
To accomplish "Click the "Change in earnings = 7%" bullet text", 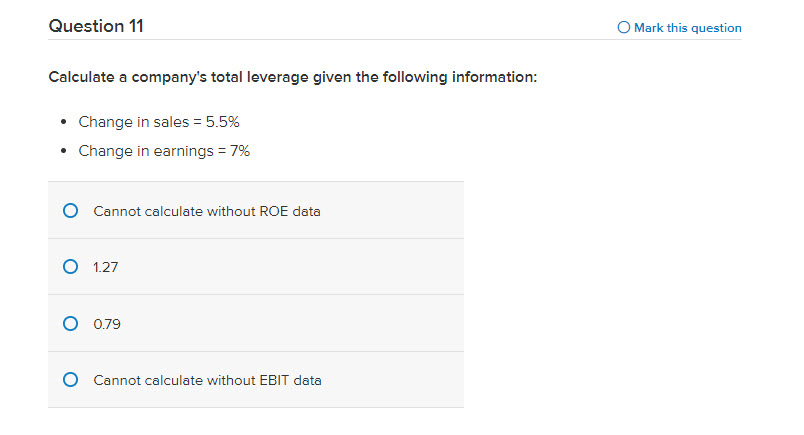I will point(164,151).
